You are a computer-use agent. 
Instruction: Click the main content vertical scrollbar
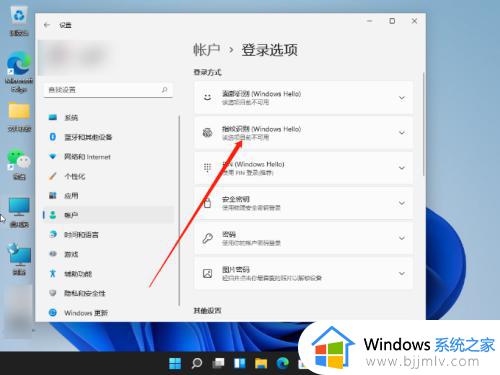click(x=424, y=124)
